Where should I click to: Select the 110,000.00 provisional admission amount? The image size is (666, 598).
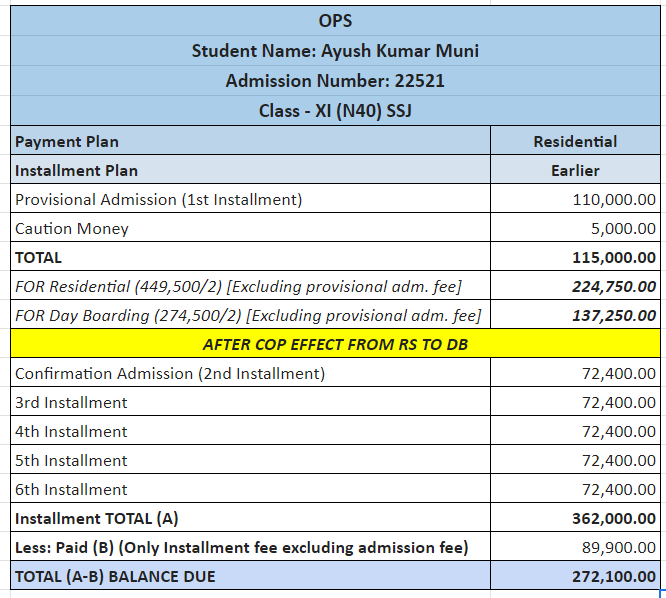pyautogui.click(x=575, y=199)
